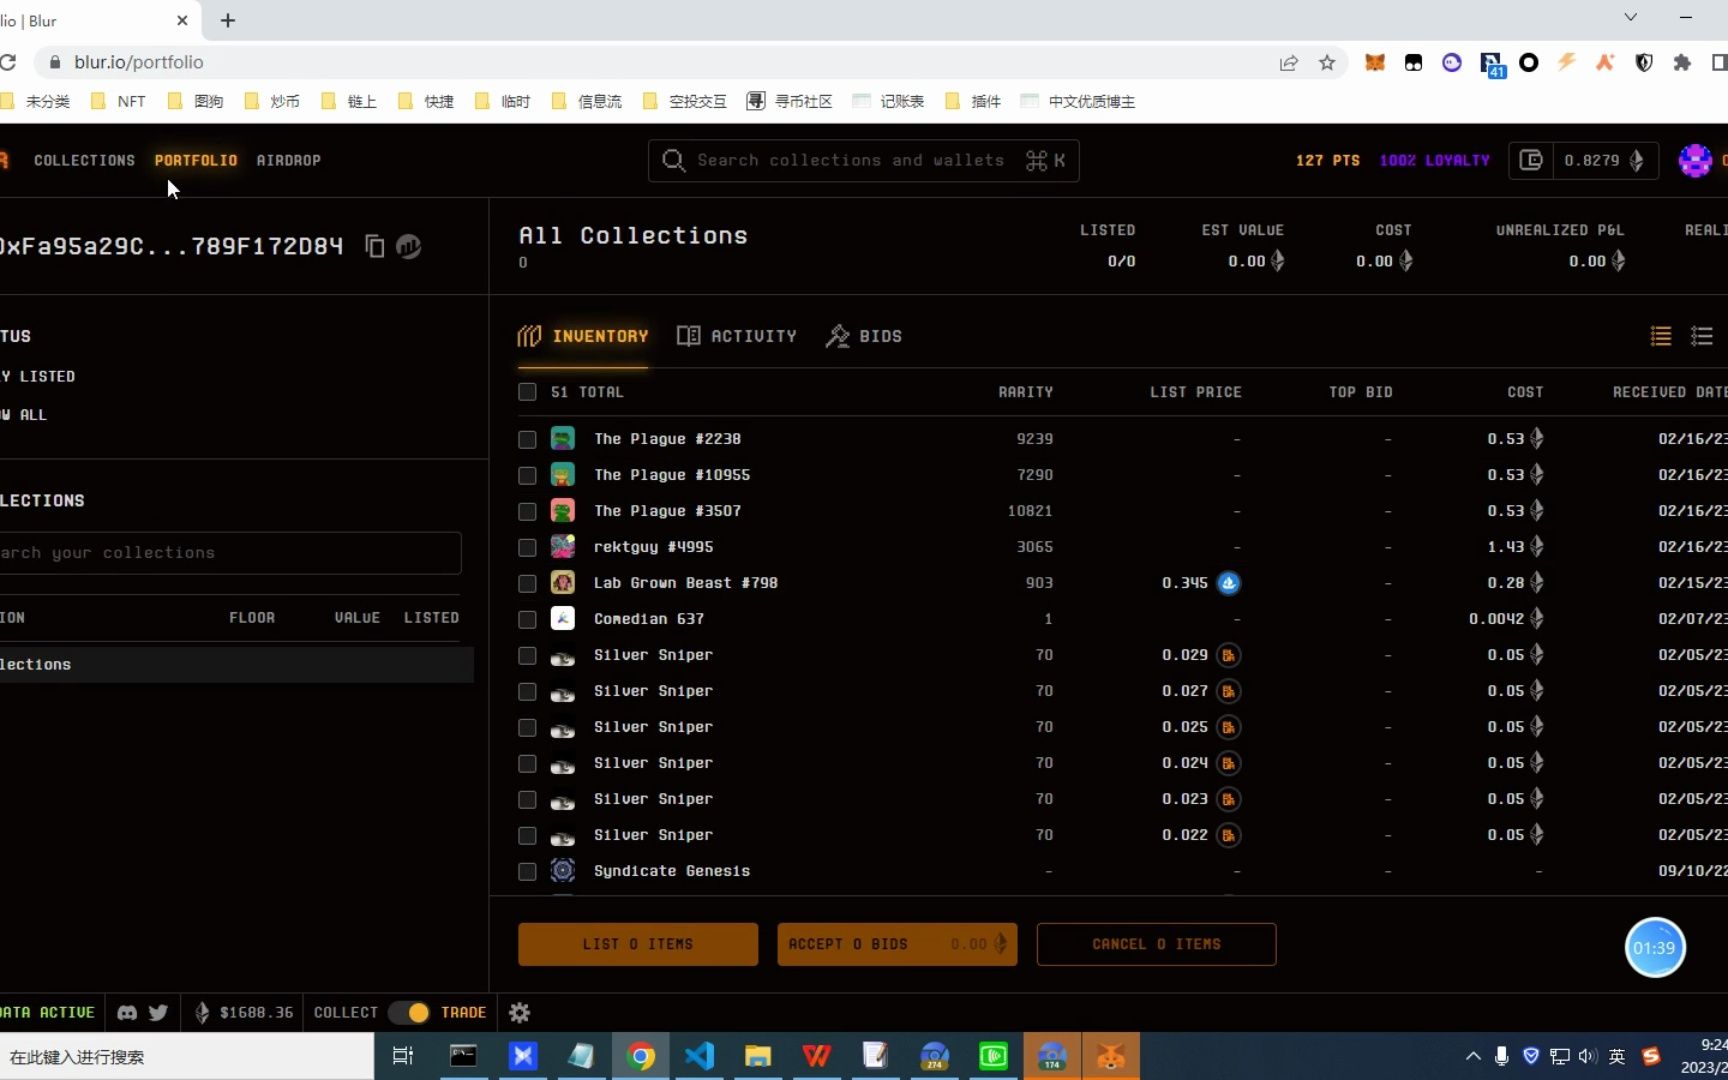Click marketplace badge next to 0.022 price
Screen dimensions: 1728x1080
click(1229, 835)
